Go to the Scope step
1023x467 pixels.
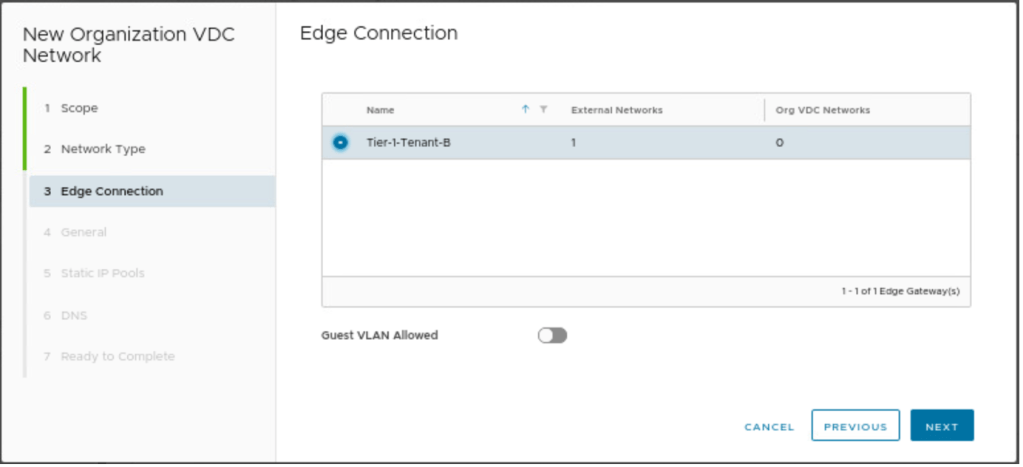(79, 108)
